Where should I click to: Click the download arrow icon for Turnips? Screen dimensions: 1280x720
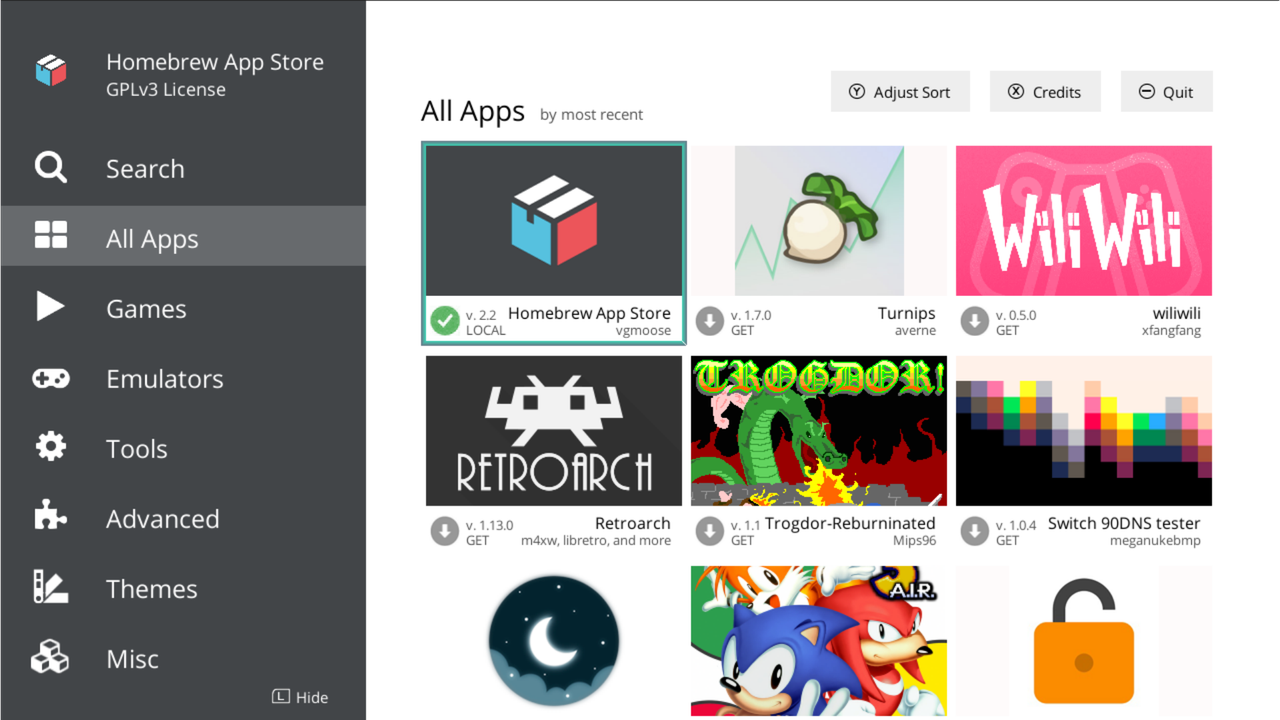click(x=710, y=321)
